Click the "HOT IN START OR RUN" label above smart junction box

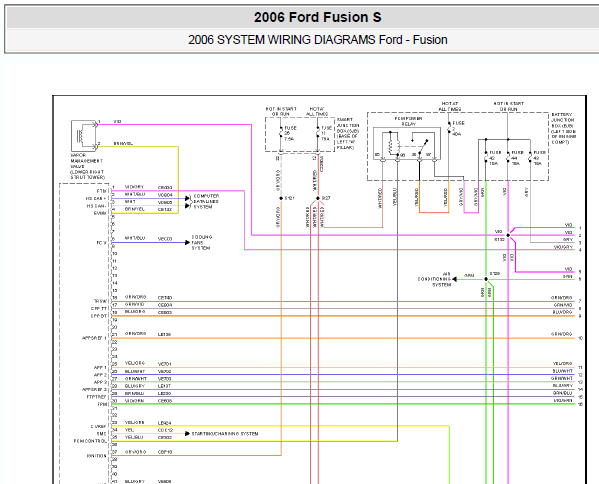[x=281, y=112]
